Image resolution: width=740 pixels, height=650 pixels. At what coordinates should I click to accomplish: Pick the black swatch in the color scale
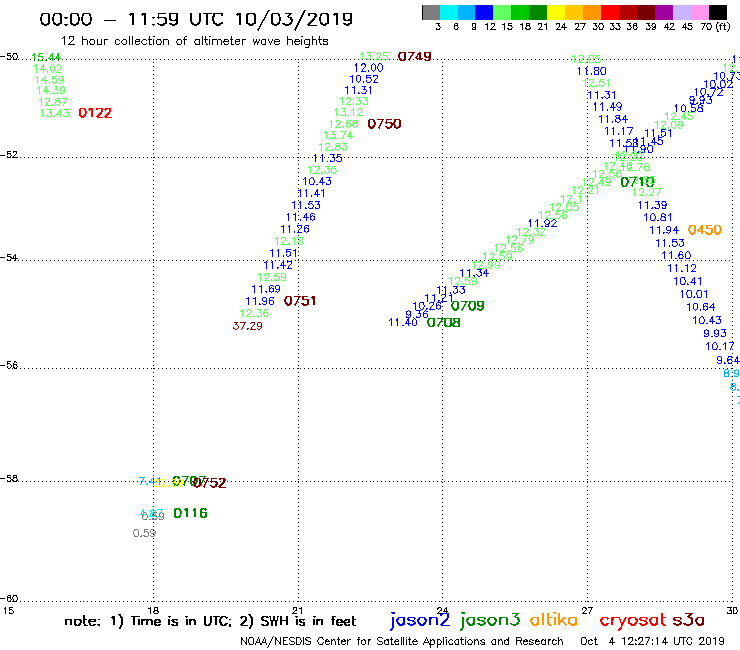coord(718,12)
